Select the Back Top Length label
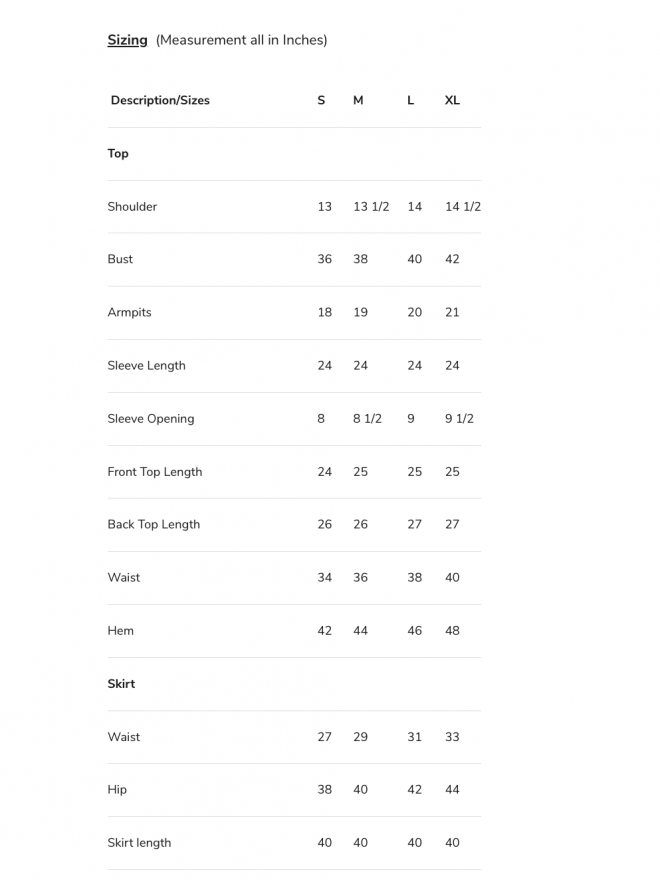The image size is (660, 880). (x=153, y=524)
